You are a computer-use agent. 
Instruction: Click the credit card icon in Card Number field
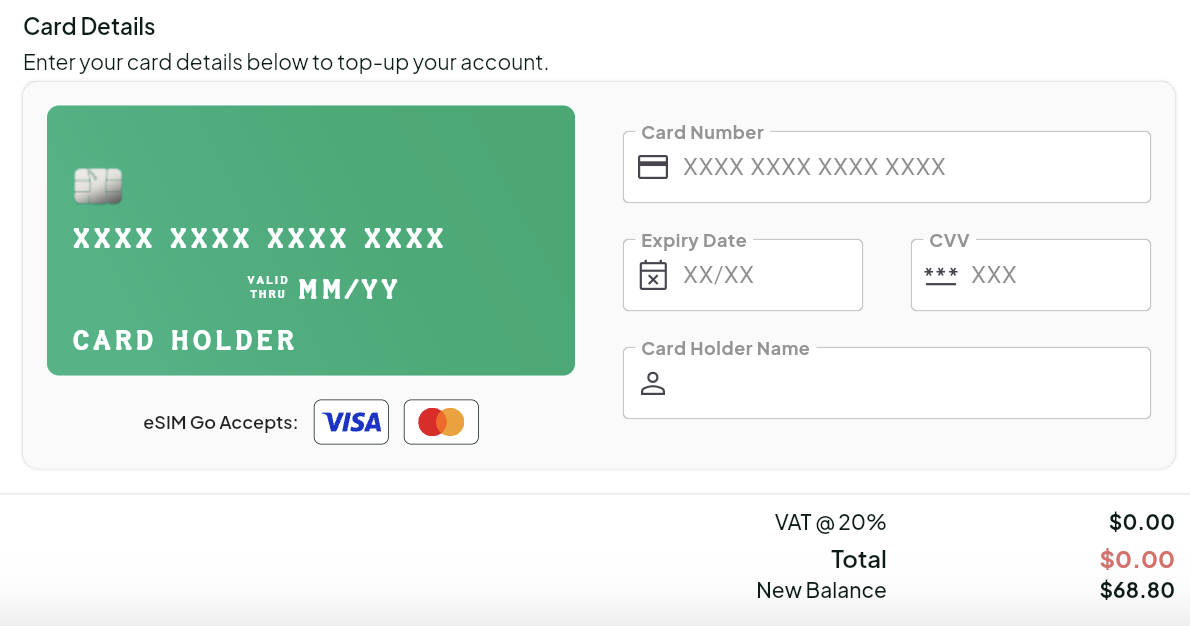pos(653,167)
